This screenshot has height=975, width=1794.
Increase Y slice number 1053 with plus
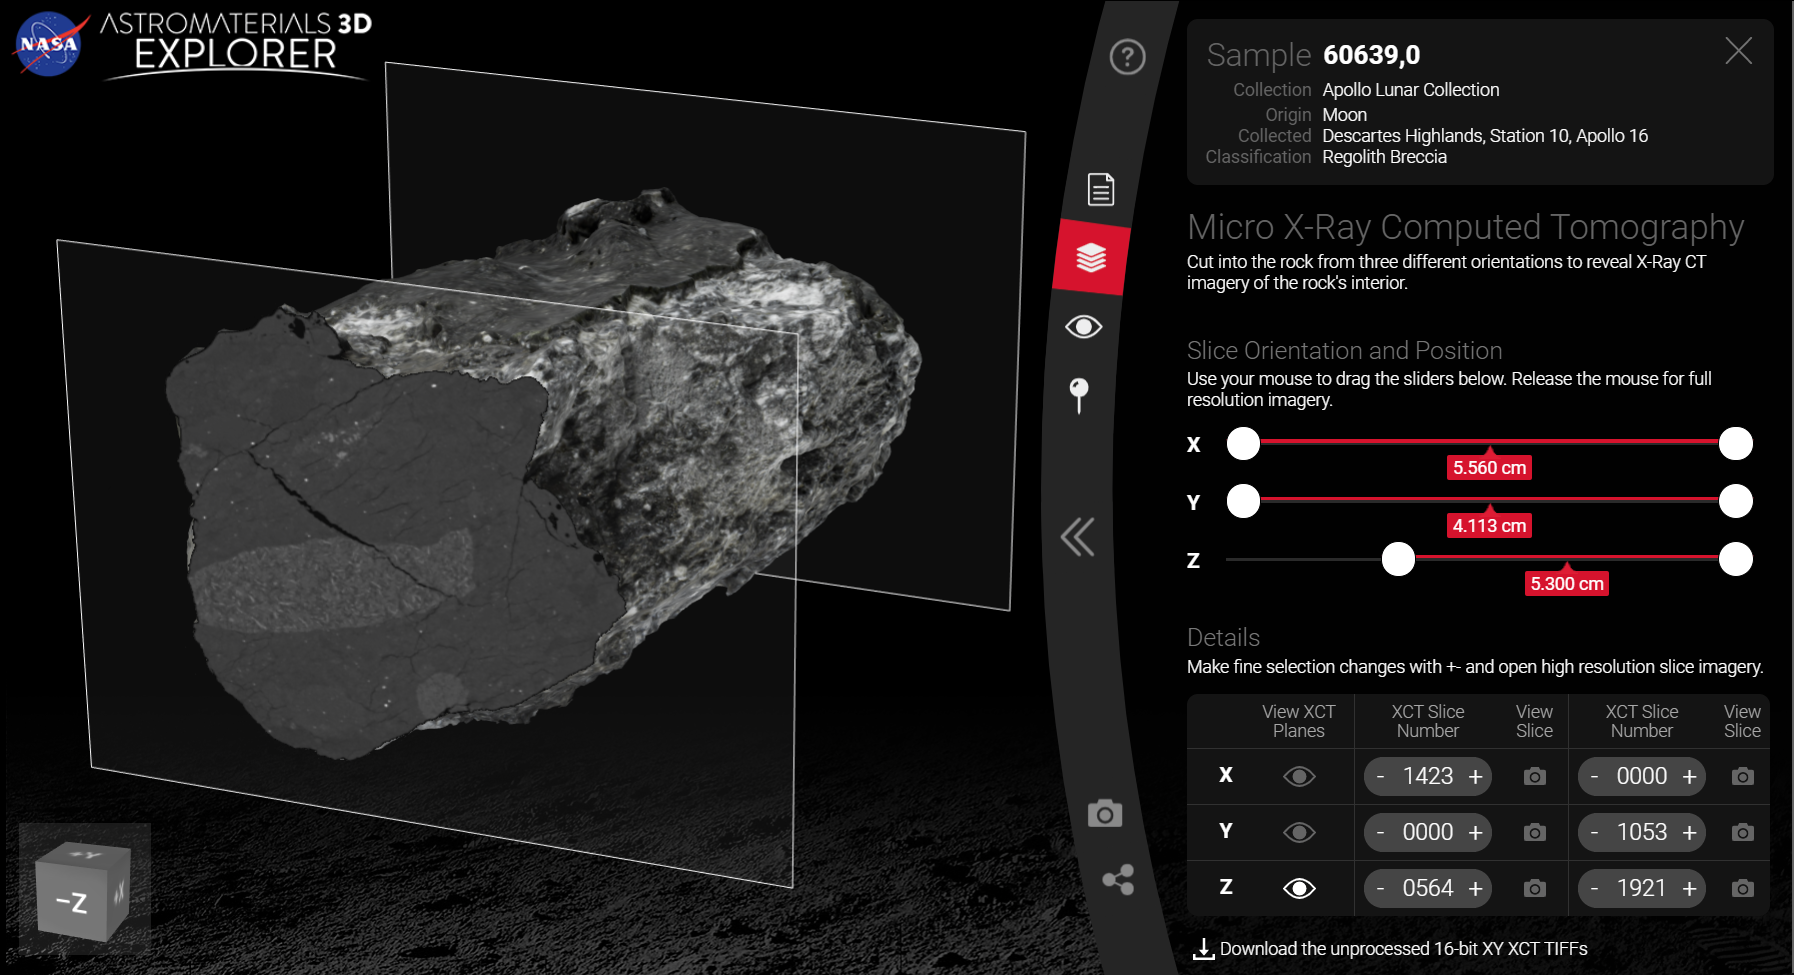coord(1689,833)
